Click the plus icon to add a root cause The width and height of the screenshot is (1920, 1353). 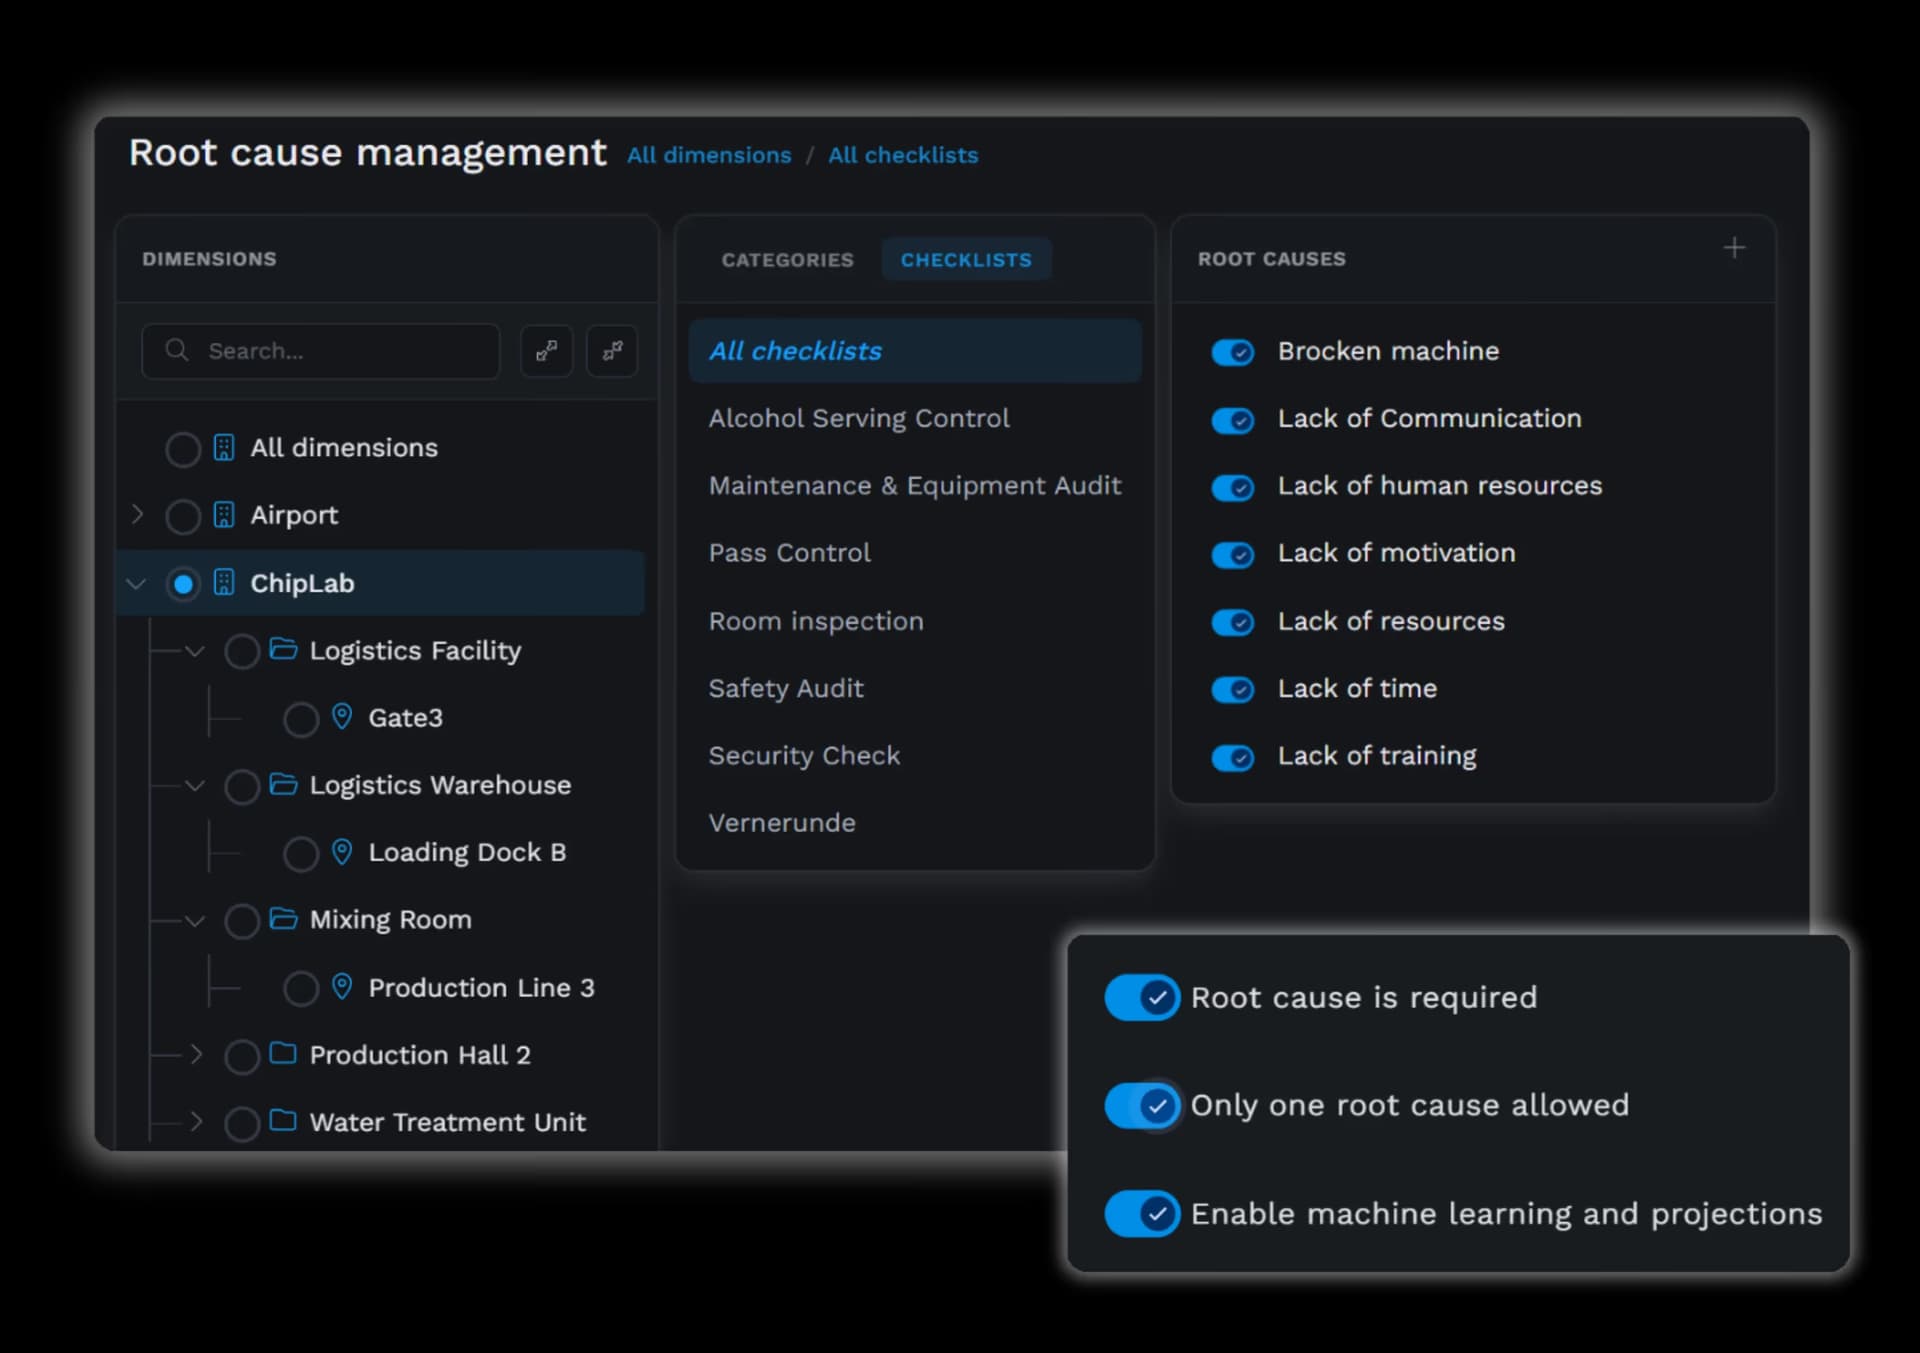(1734, 248)
